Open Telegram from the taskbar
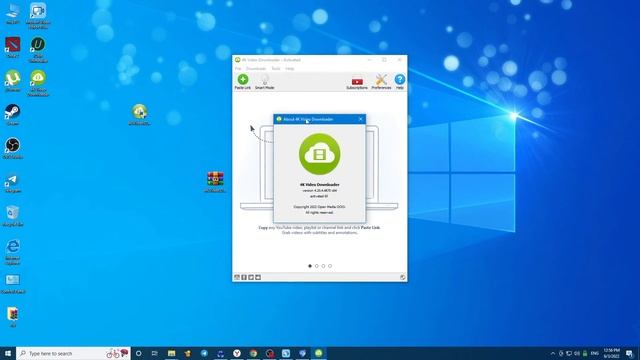The height and width of the screenshot is (360, 640). click(204, 353)
